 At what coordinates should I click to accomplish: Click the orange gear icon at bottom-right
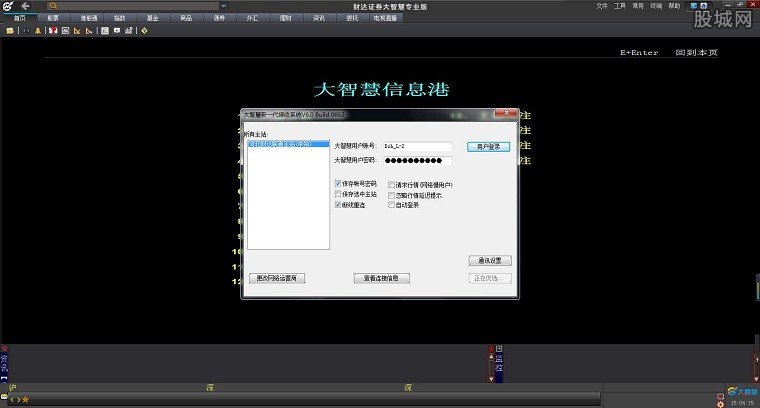click(720, 404)
